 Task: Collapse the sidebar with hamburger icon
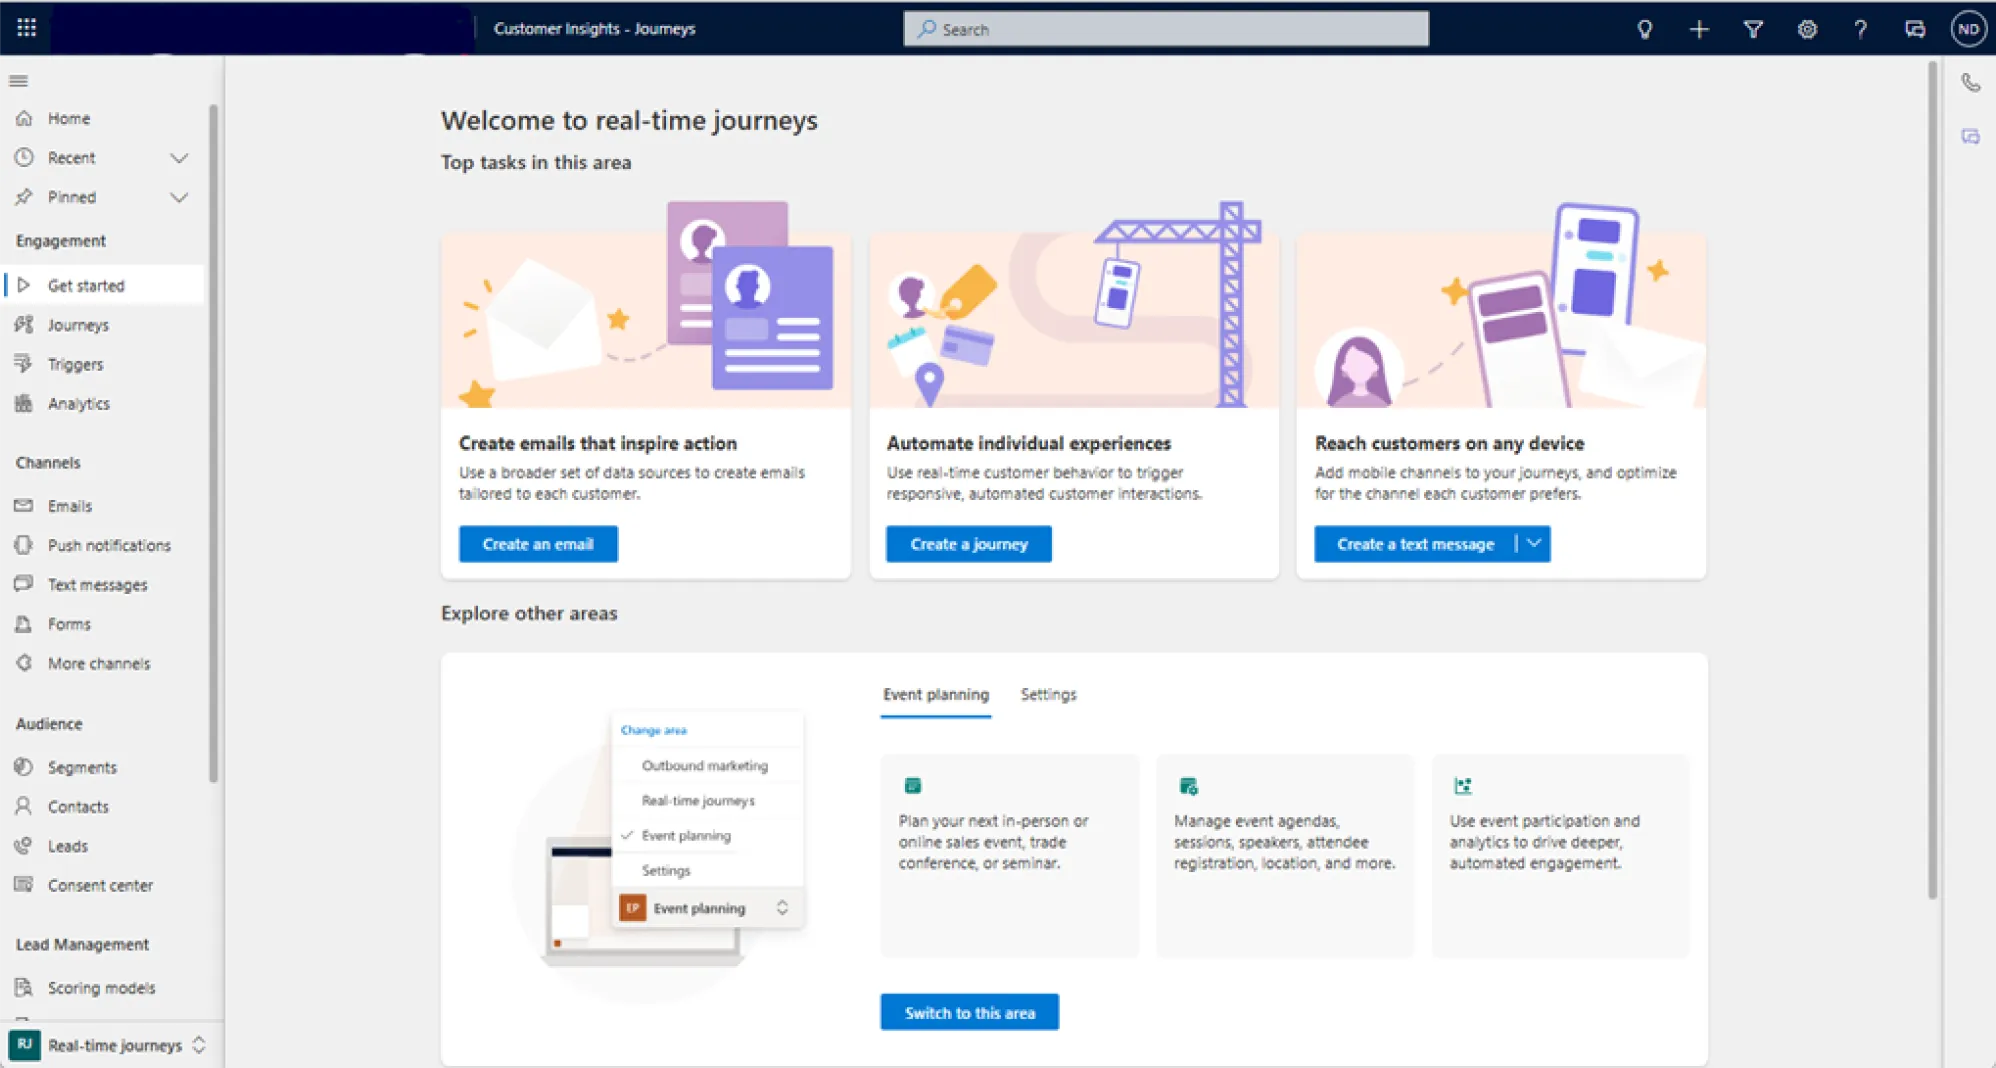19,81
